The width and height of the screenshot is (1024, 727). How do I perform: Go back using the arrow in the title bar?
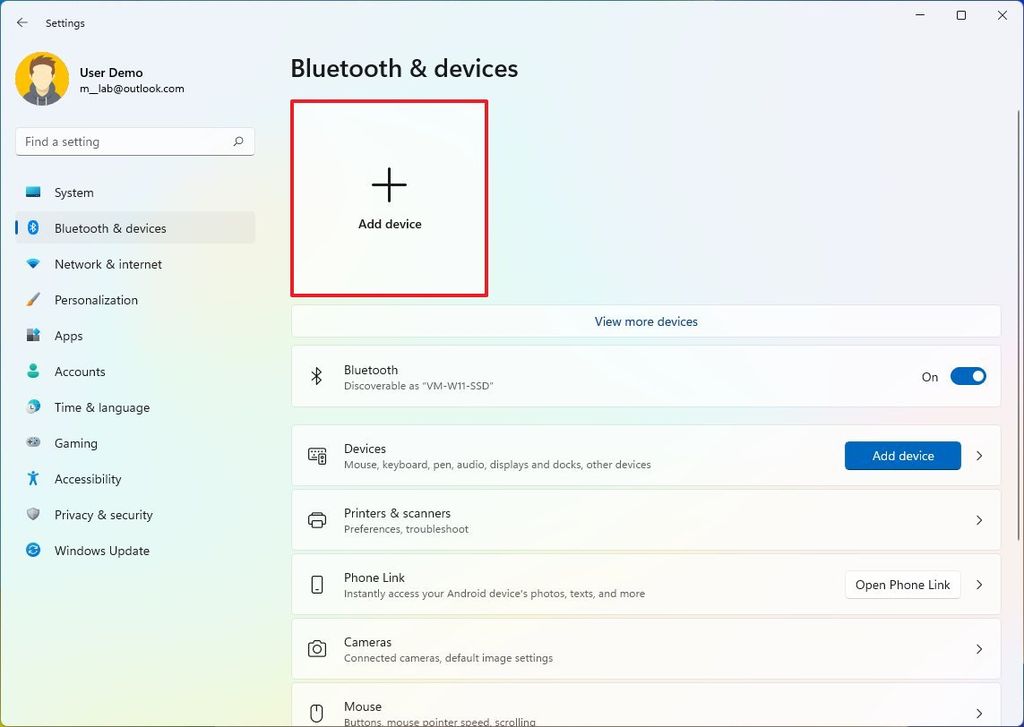[22, 22]
